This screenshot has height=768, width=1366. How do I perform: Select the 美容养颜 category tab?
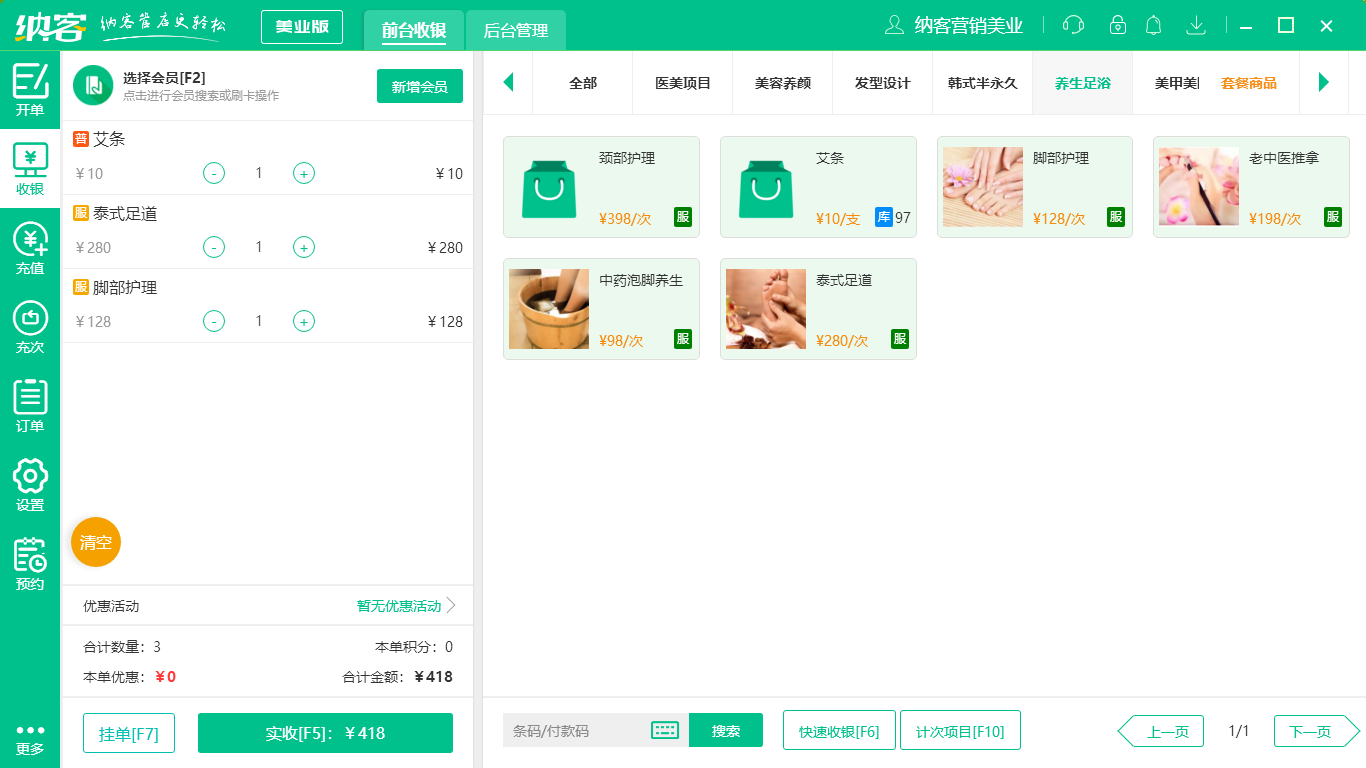783,83
